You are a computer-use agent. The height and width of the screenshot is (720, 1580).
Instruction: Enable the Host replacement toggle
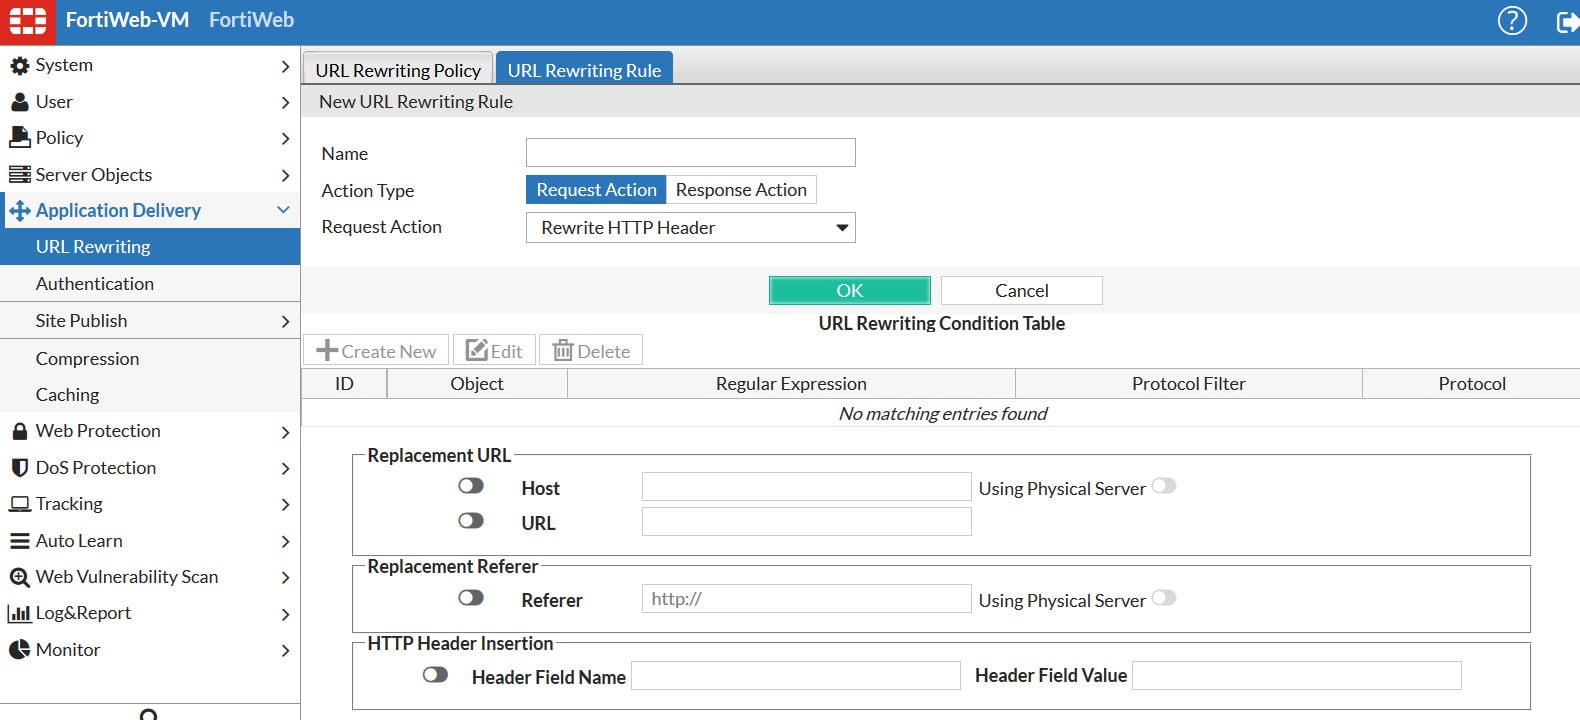[470, 486]
